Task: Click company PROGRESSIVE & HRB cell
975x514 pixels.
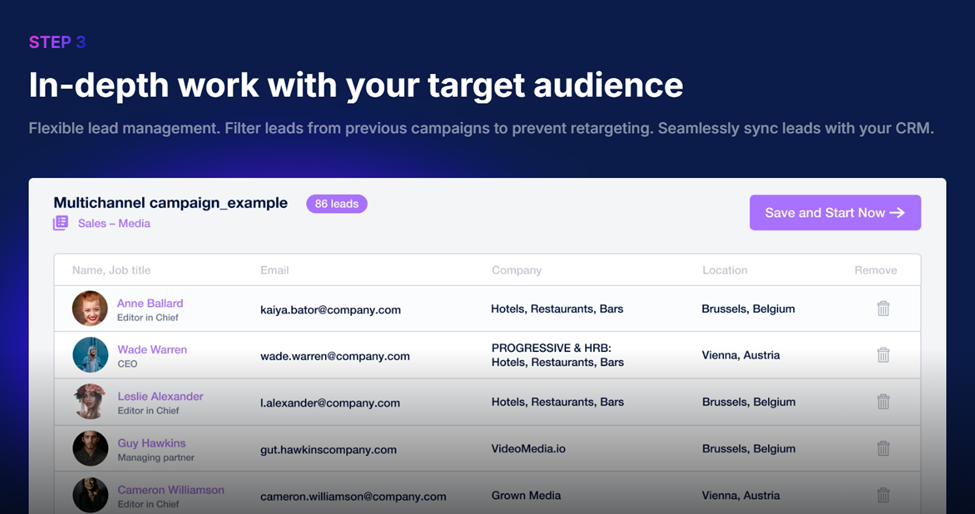Action: point(558,355)
